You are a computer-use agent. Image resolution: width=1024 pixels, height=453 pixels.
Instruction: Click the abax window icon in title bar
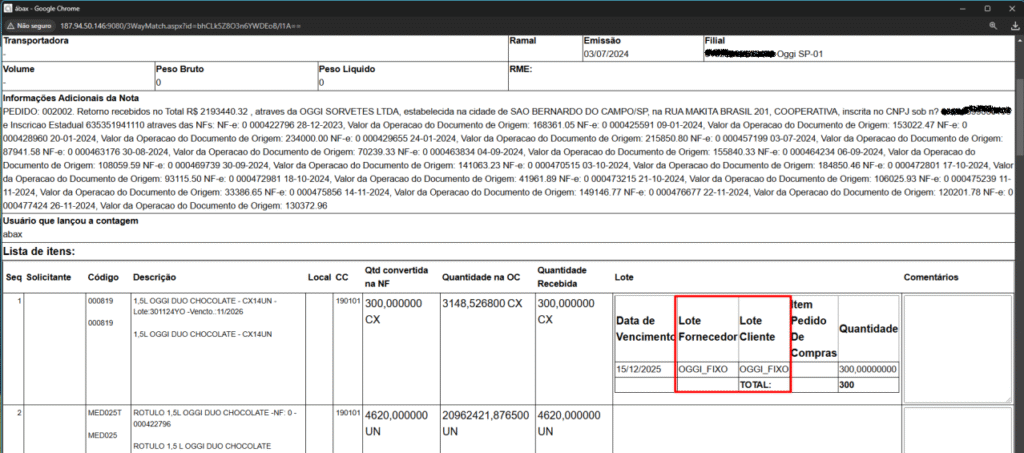tap(8, 7)
